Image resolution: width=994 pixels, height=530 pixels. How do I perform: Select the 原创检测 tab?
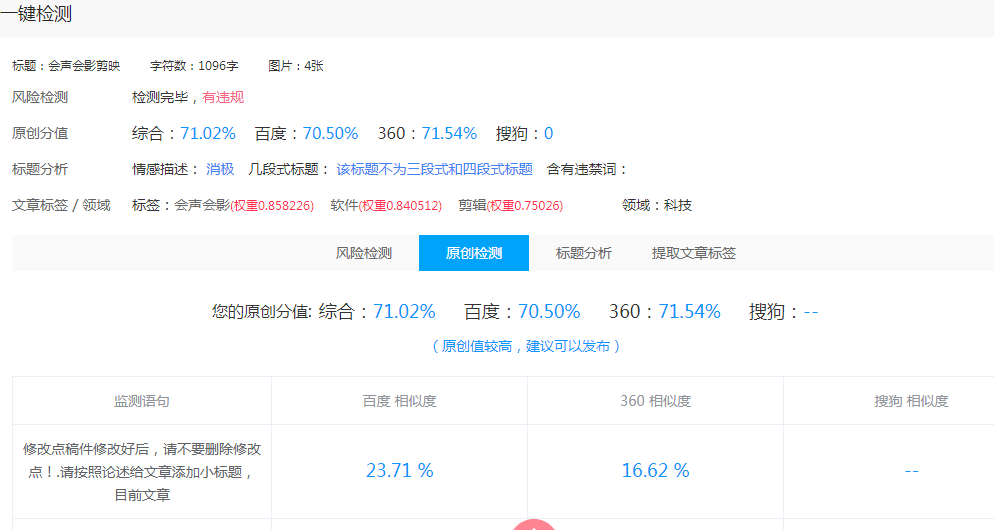point(474,253)
